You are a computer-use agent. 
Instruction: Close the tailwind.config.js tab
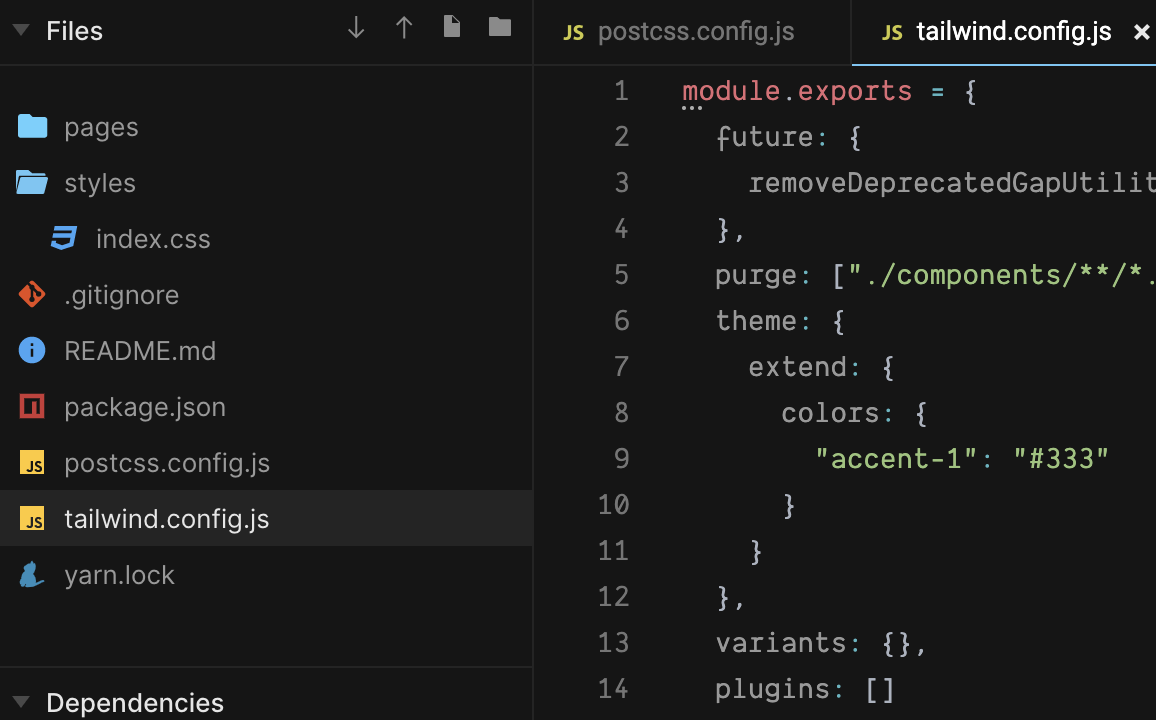(1142, 31)
